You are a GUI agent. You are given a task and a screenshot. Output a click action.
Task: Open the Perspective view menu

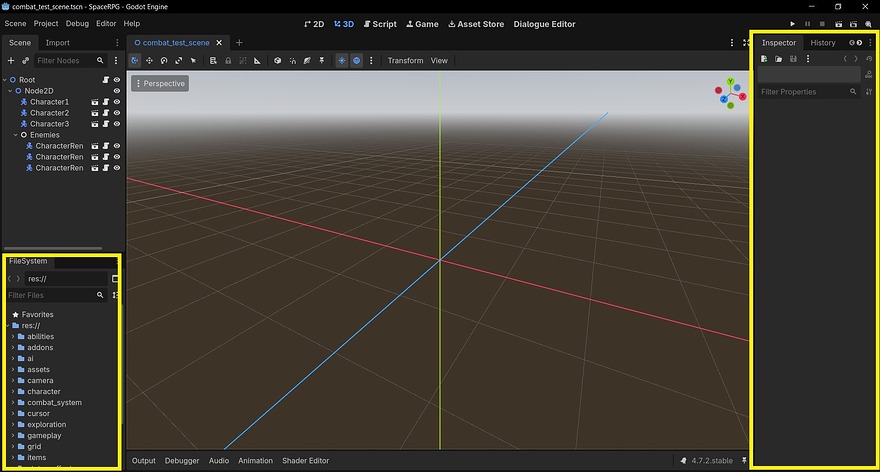160,84
